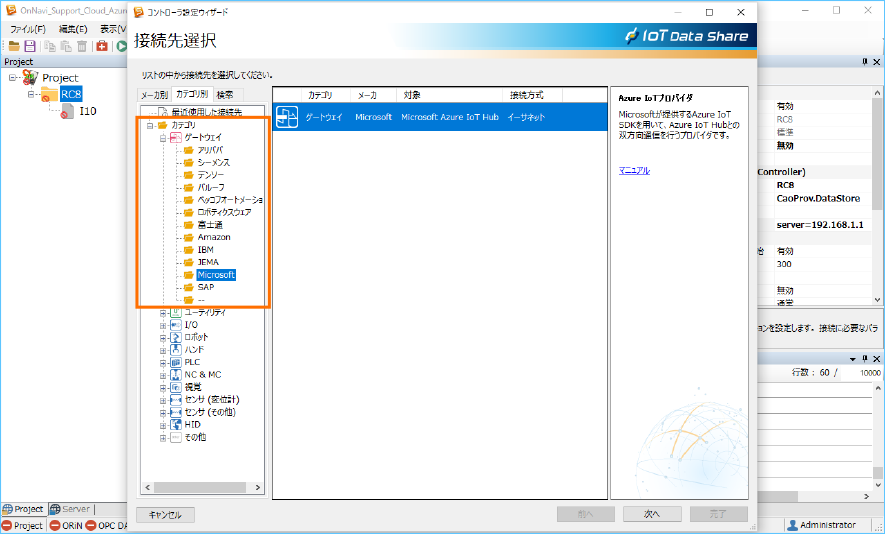Click the PLC category icon

tap(175, 362)
